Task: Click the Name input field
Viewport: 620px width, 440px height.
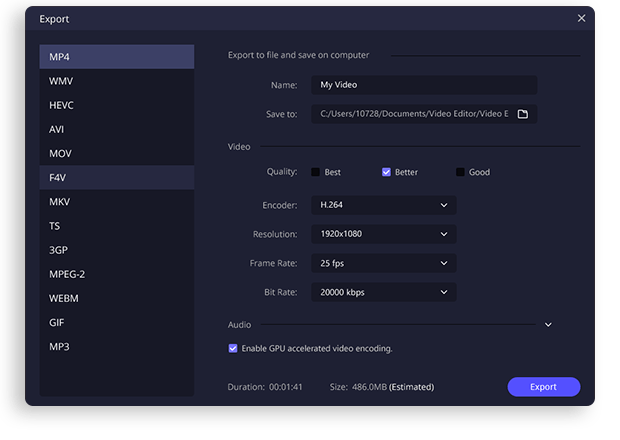Action: tap(423, 85)
